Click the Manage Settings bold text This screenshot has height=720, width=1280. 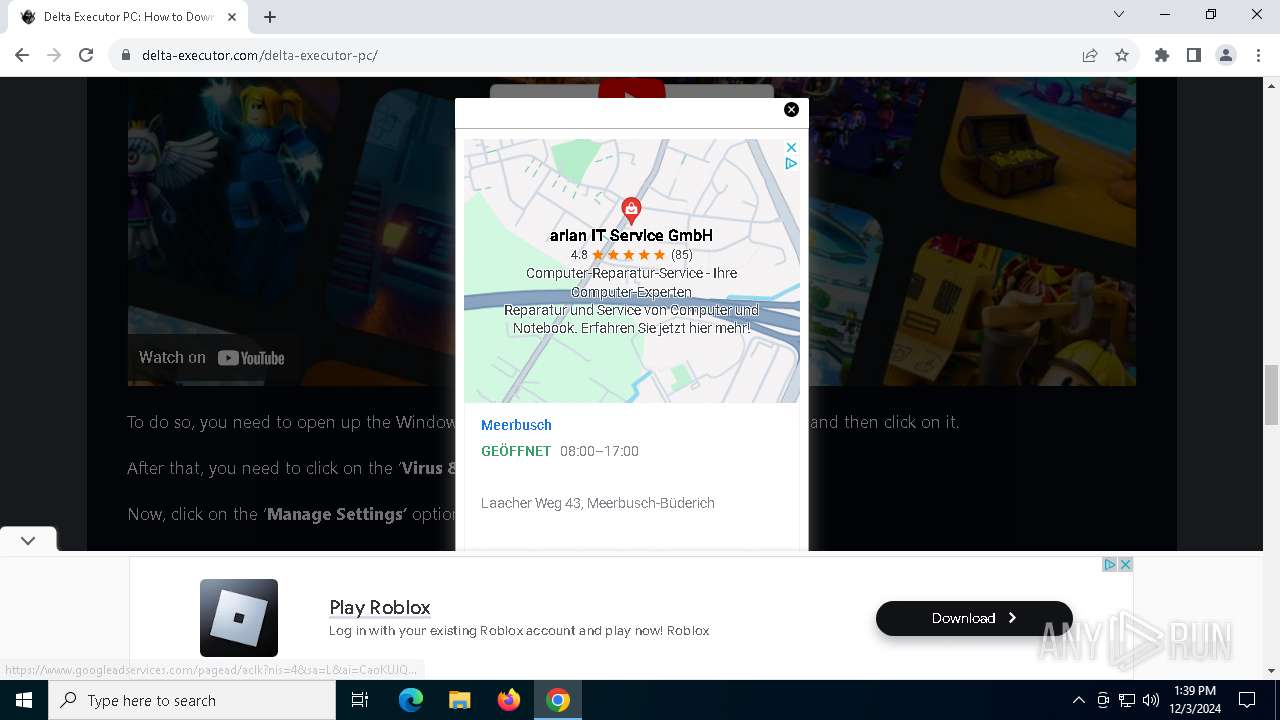coord(335,514)
